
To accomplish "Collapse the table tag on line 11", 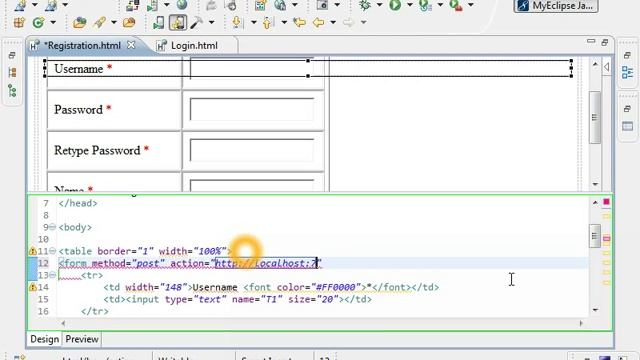I will [53, 251].
